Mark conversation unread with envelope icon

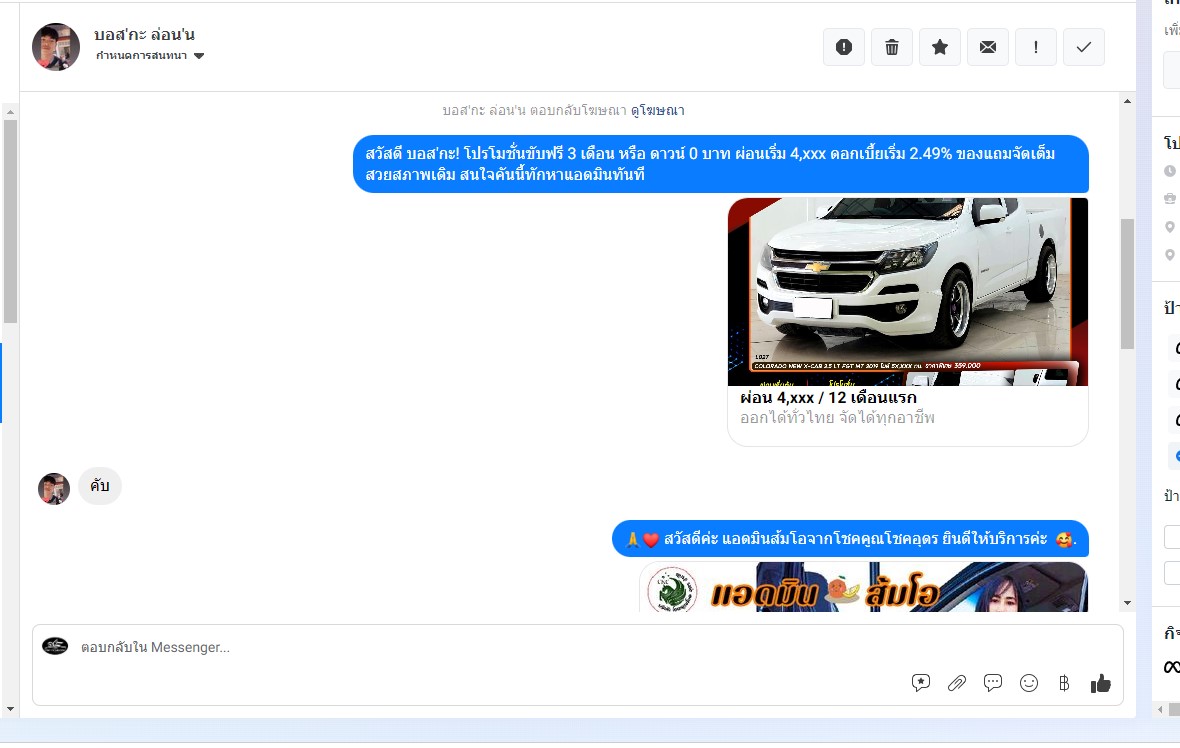point(988,47)
